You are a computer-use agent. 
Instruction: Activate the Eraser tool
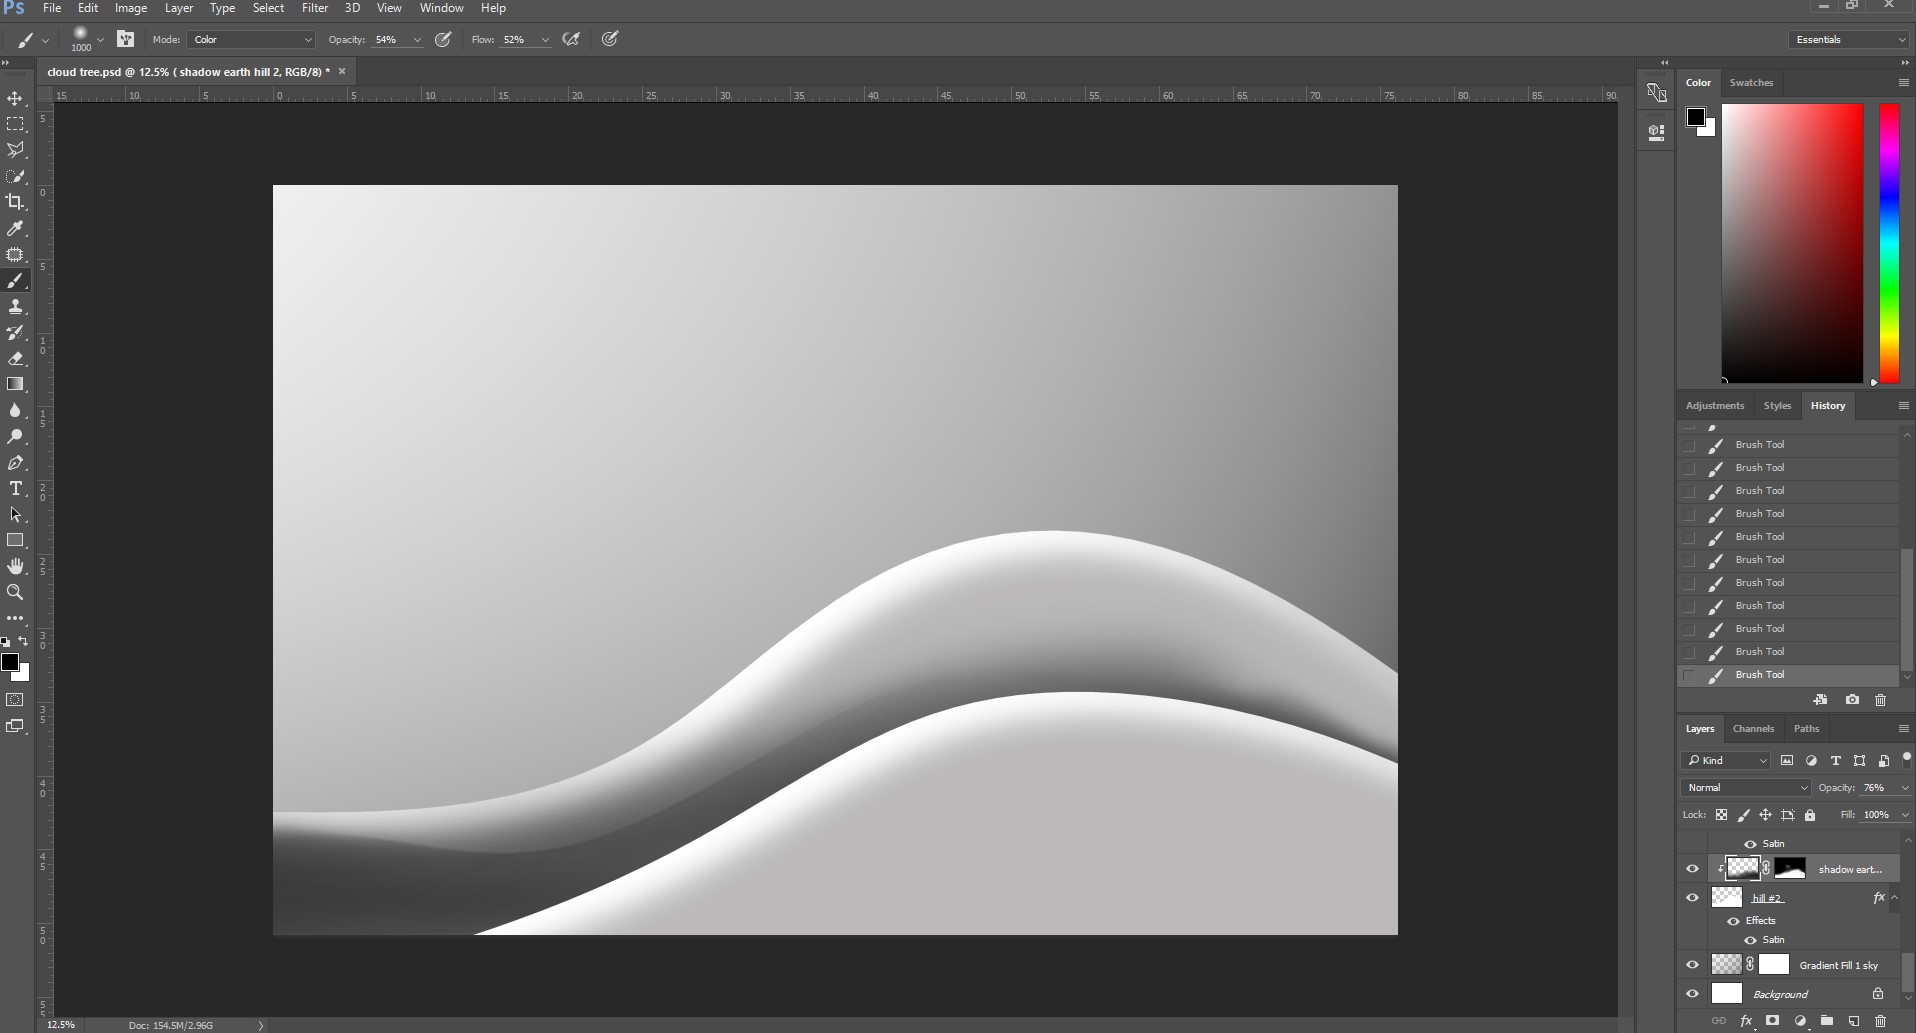pyautogui.click(x=15, y=358)
